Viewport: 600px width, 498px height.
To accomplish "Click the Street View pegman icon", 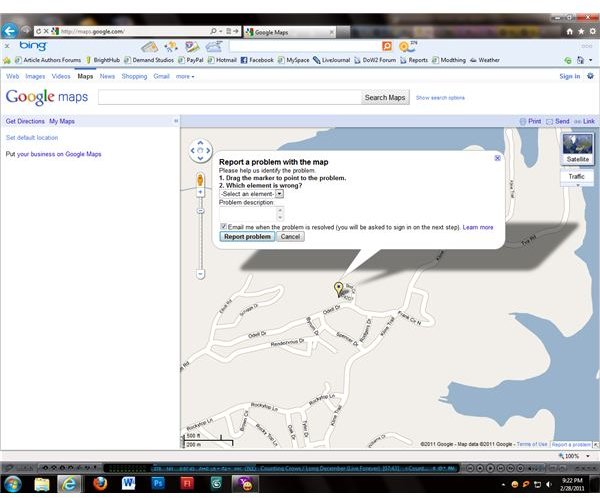I will pyautogui.click(x=200, y=180).
